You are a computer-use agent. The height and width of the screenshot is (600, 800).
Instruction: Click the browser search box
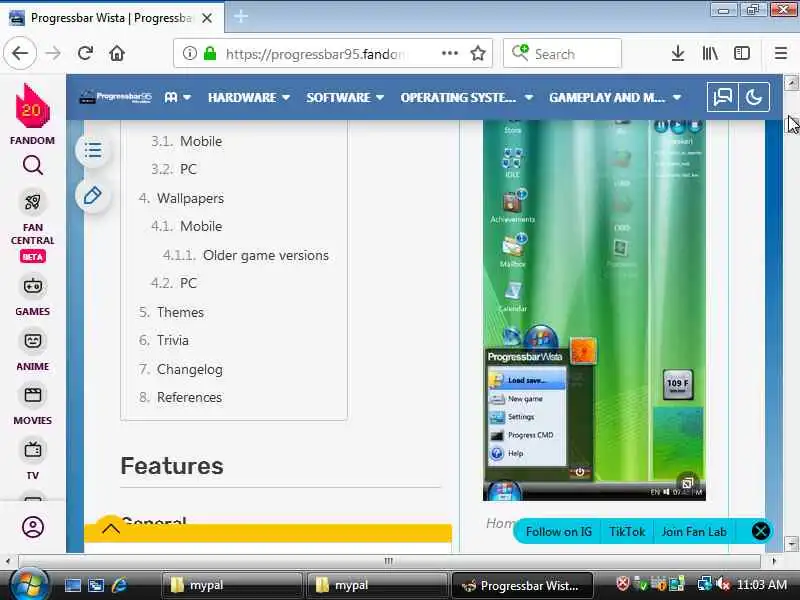[x=562, y=53]
